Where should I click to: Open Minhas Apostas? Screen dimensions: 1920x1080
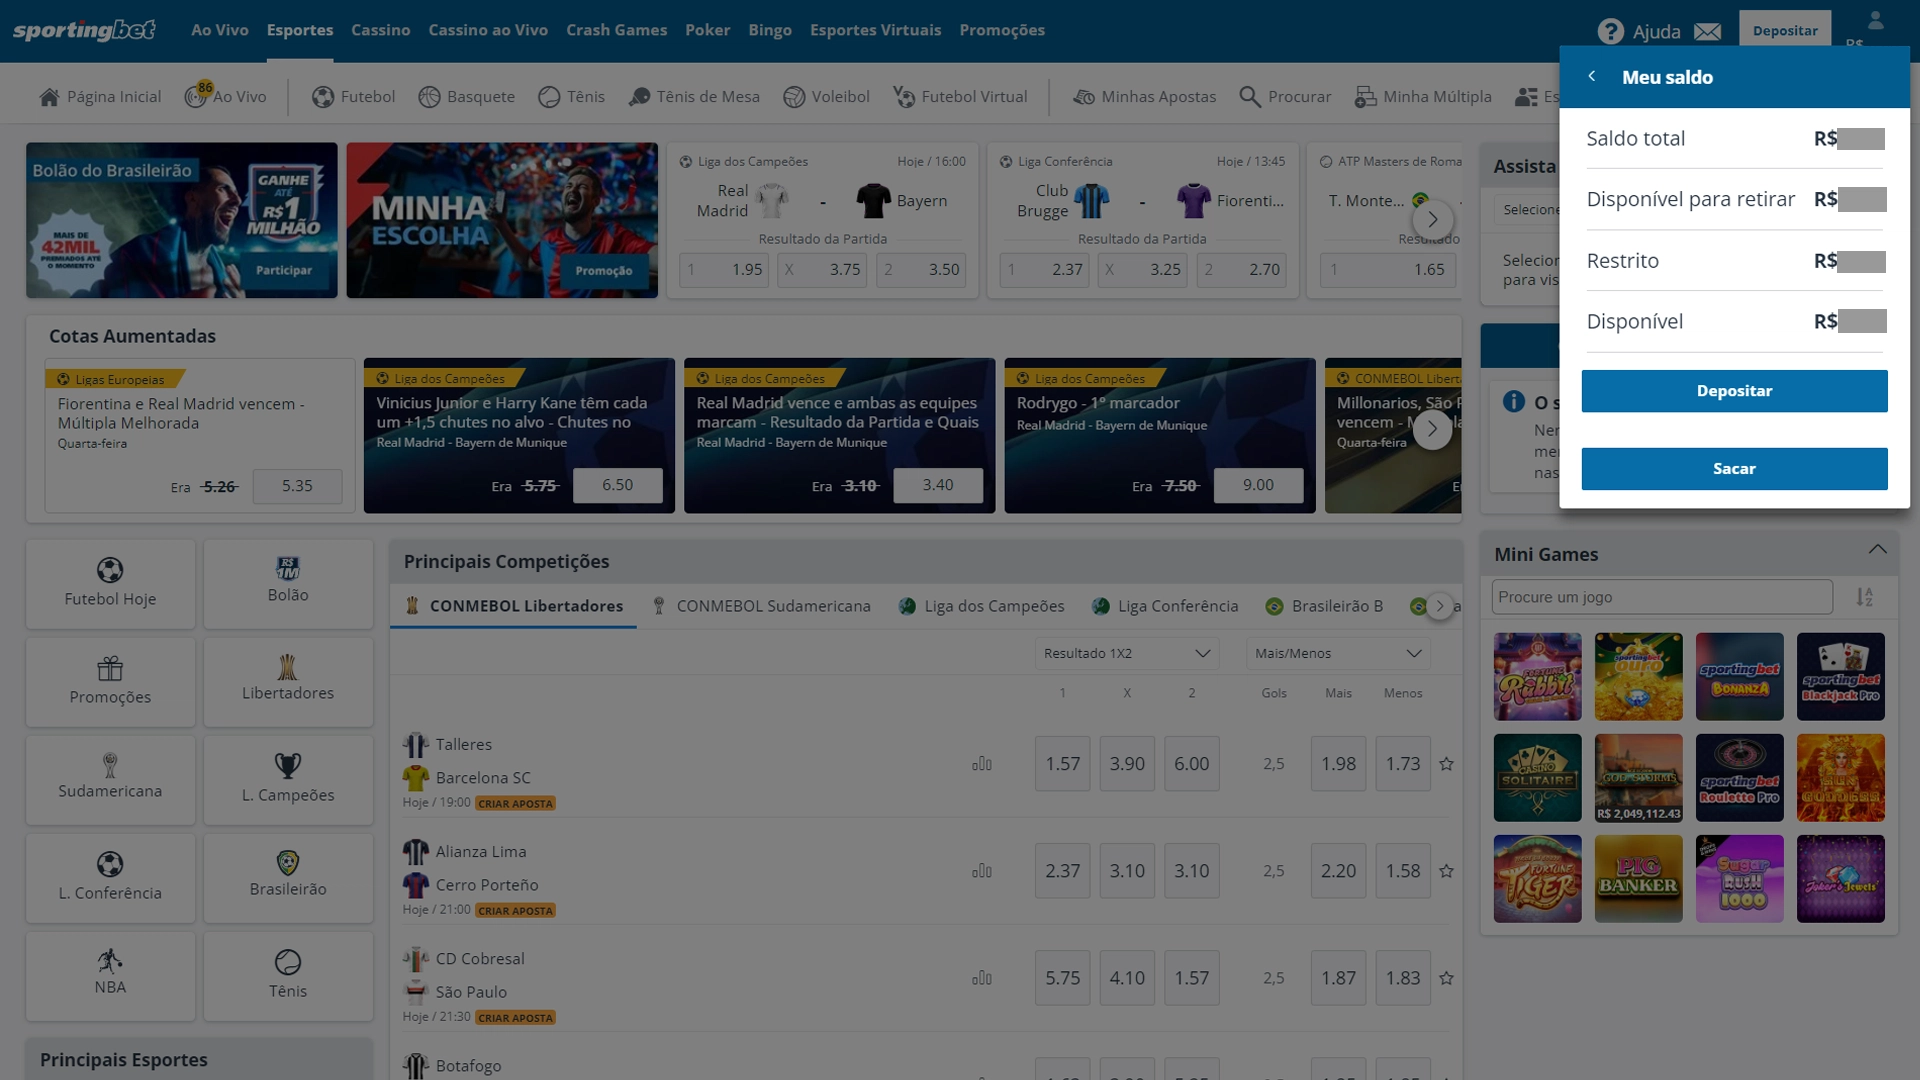(x=1145, y=97)
